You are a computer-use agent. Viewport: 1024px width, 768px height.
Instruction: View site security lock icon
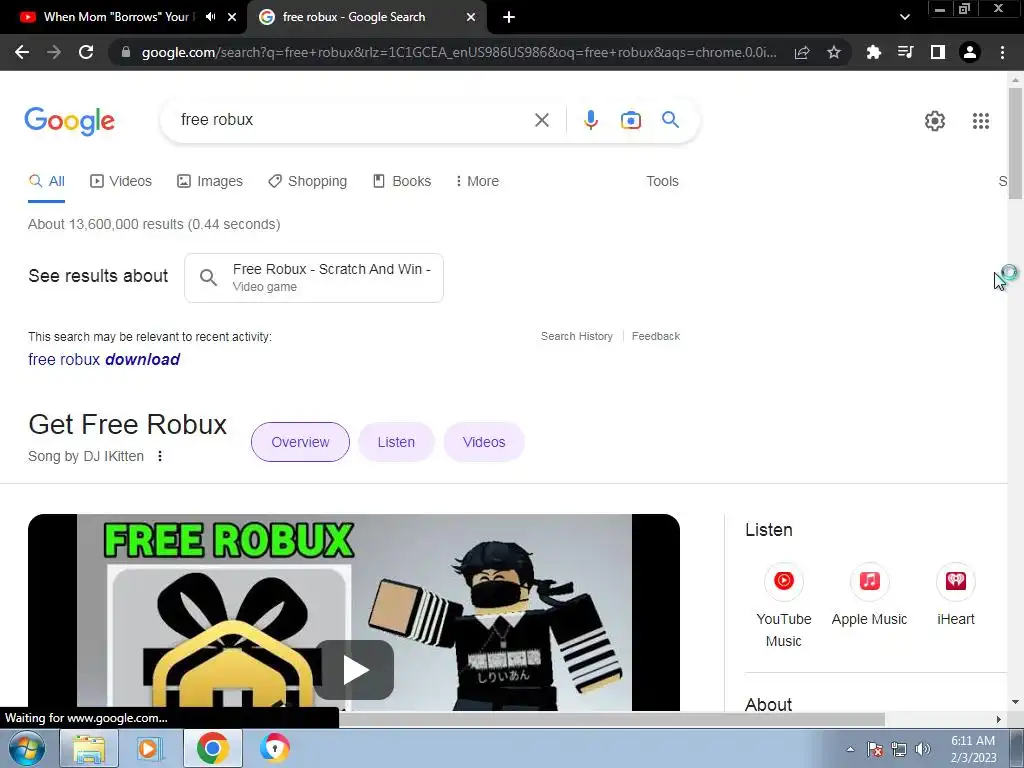pyautogui.click(x=126, y=52)
